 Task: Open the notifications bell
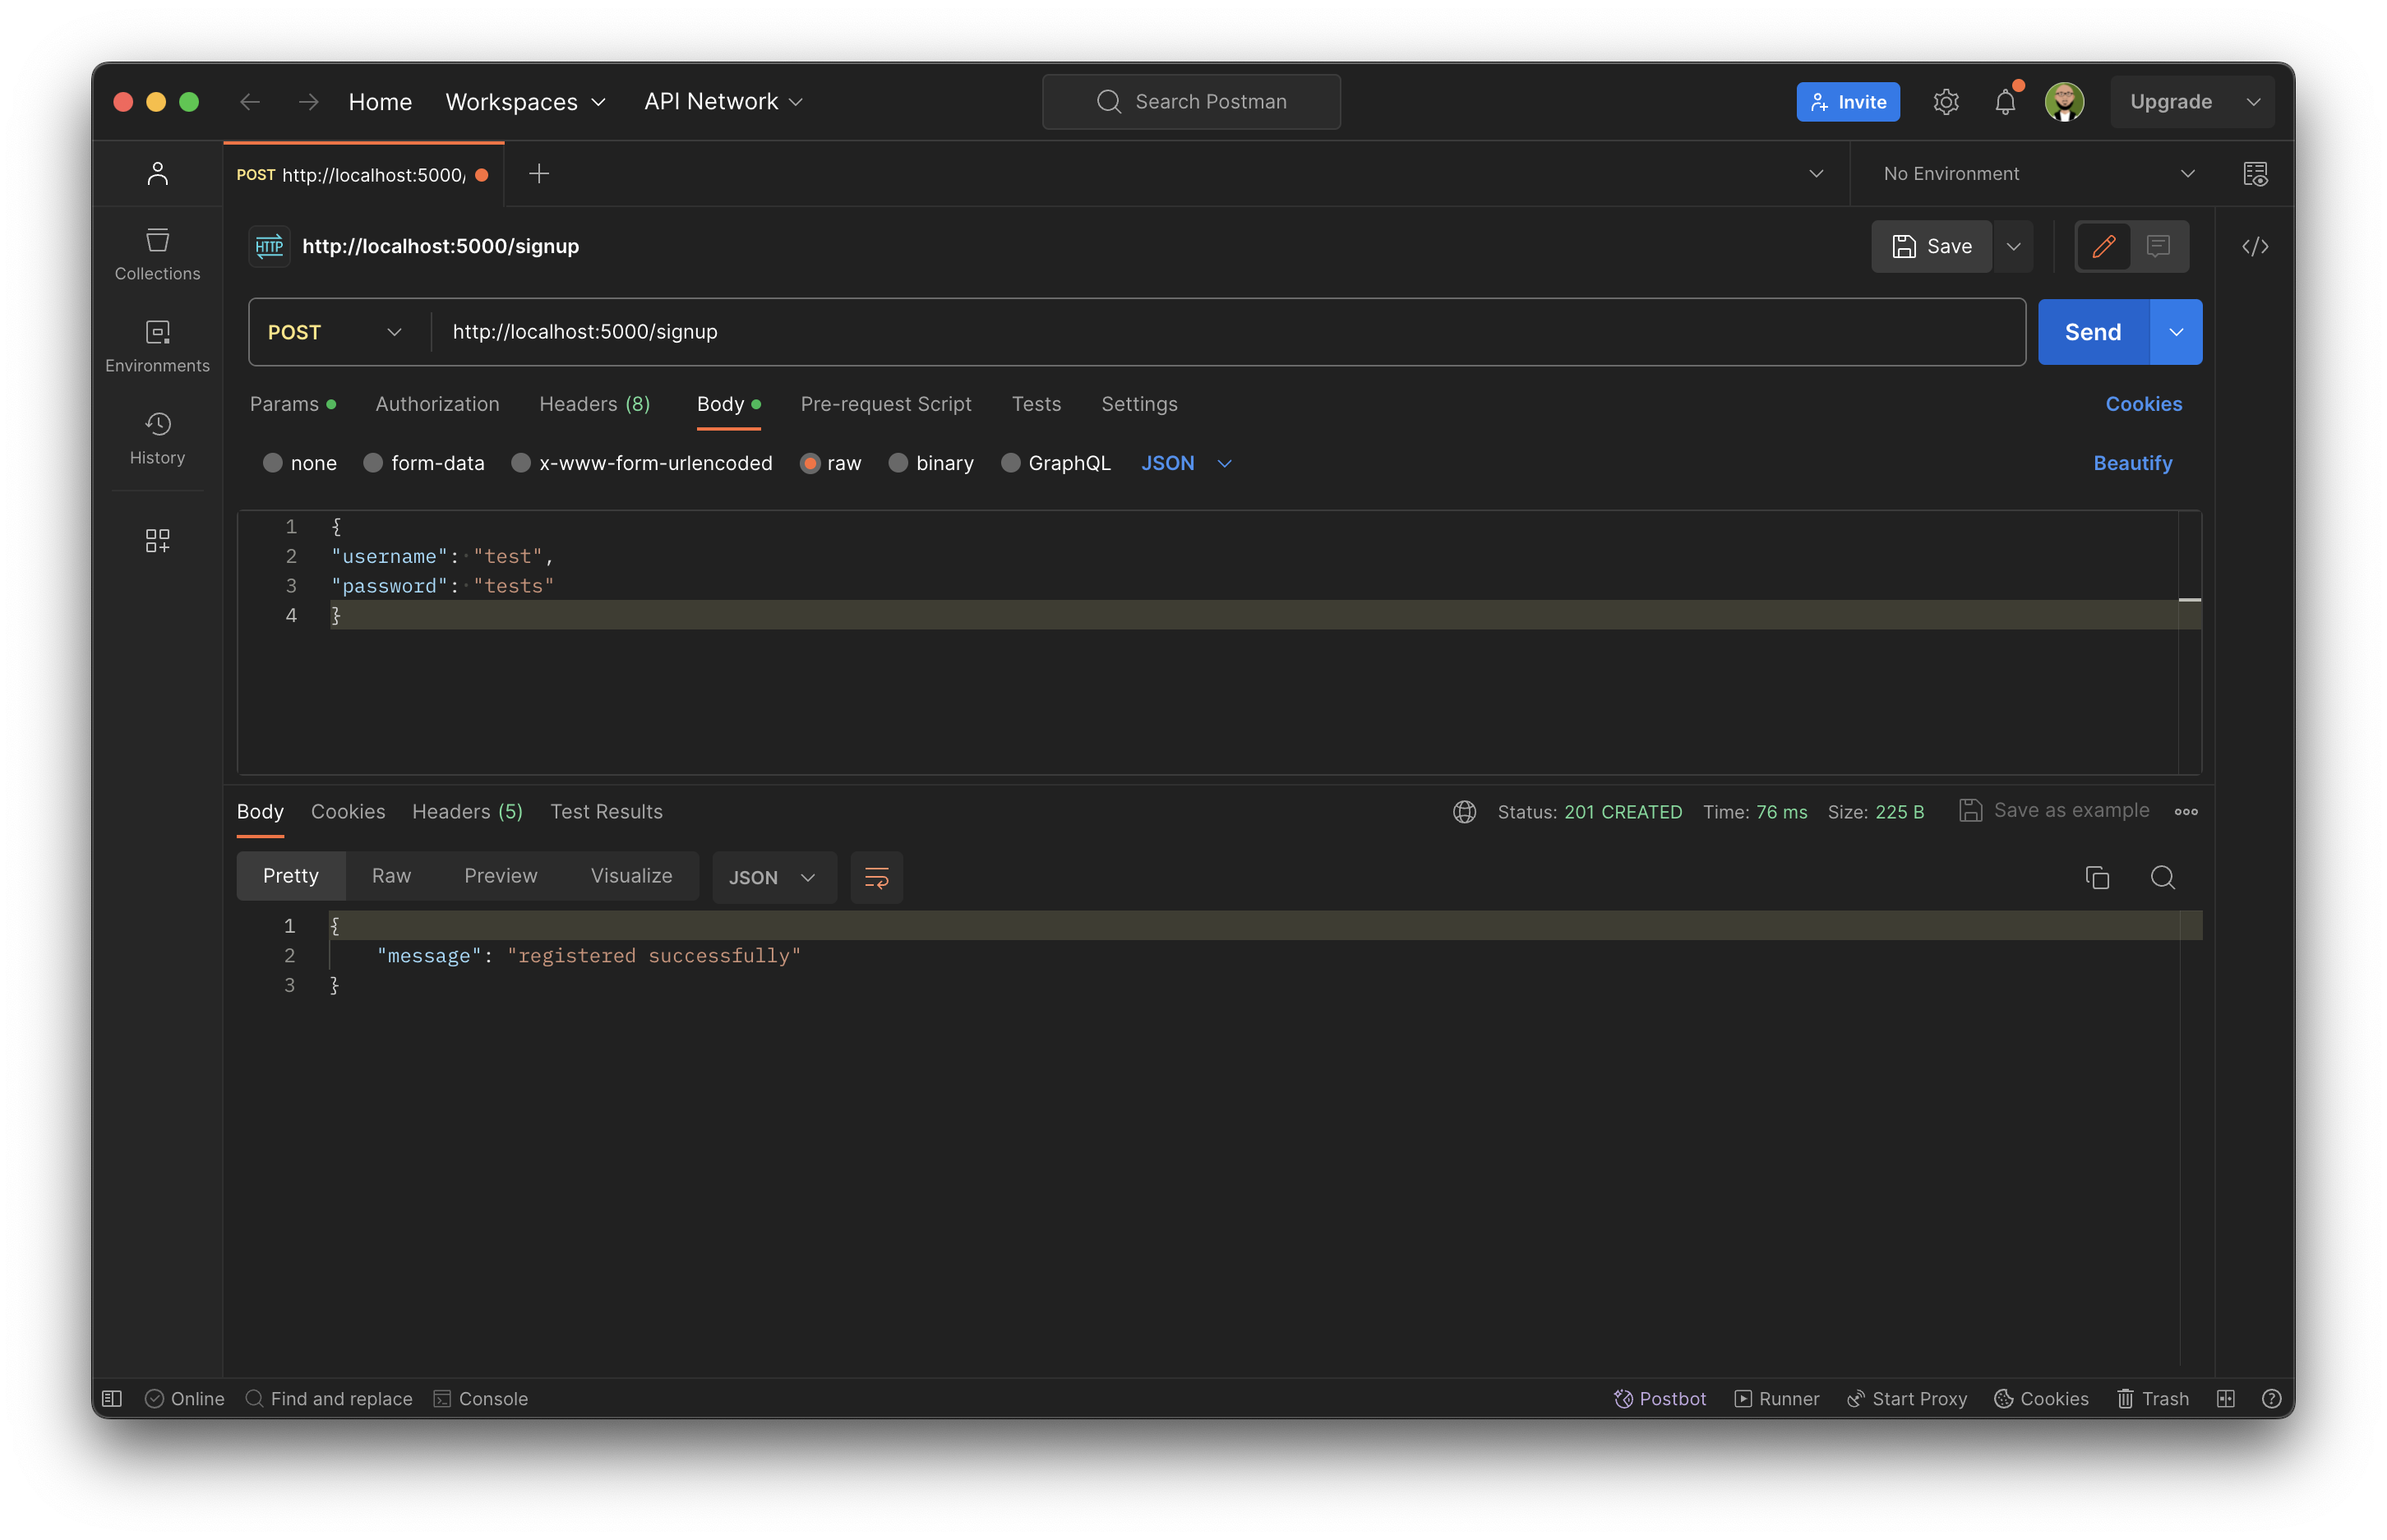tap(2005, 101)
